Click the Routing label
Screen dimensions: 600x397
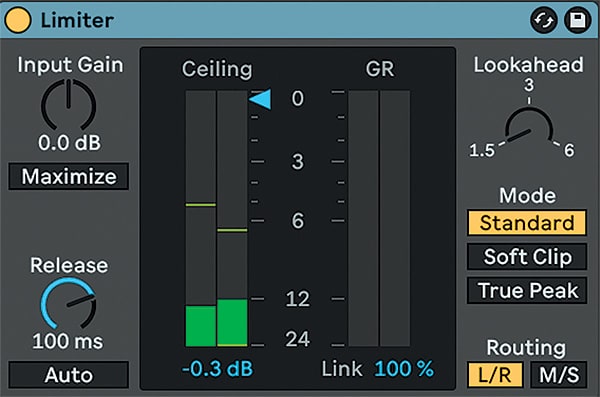point(526,348)
